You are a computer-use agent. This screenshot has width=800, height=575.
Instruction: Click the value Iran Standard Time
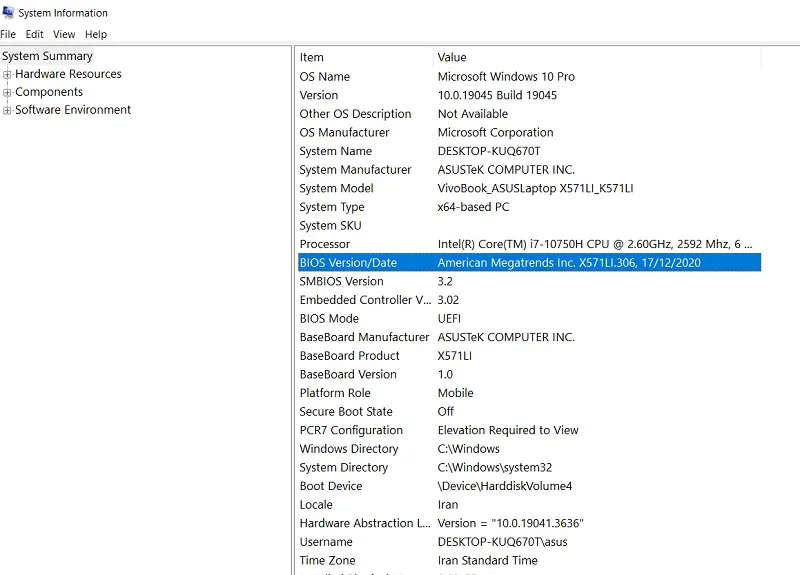click(x=487, y=561)
